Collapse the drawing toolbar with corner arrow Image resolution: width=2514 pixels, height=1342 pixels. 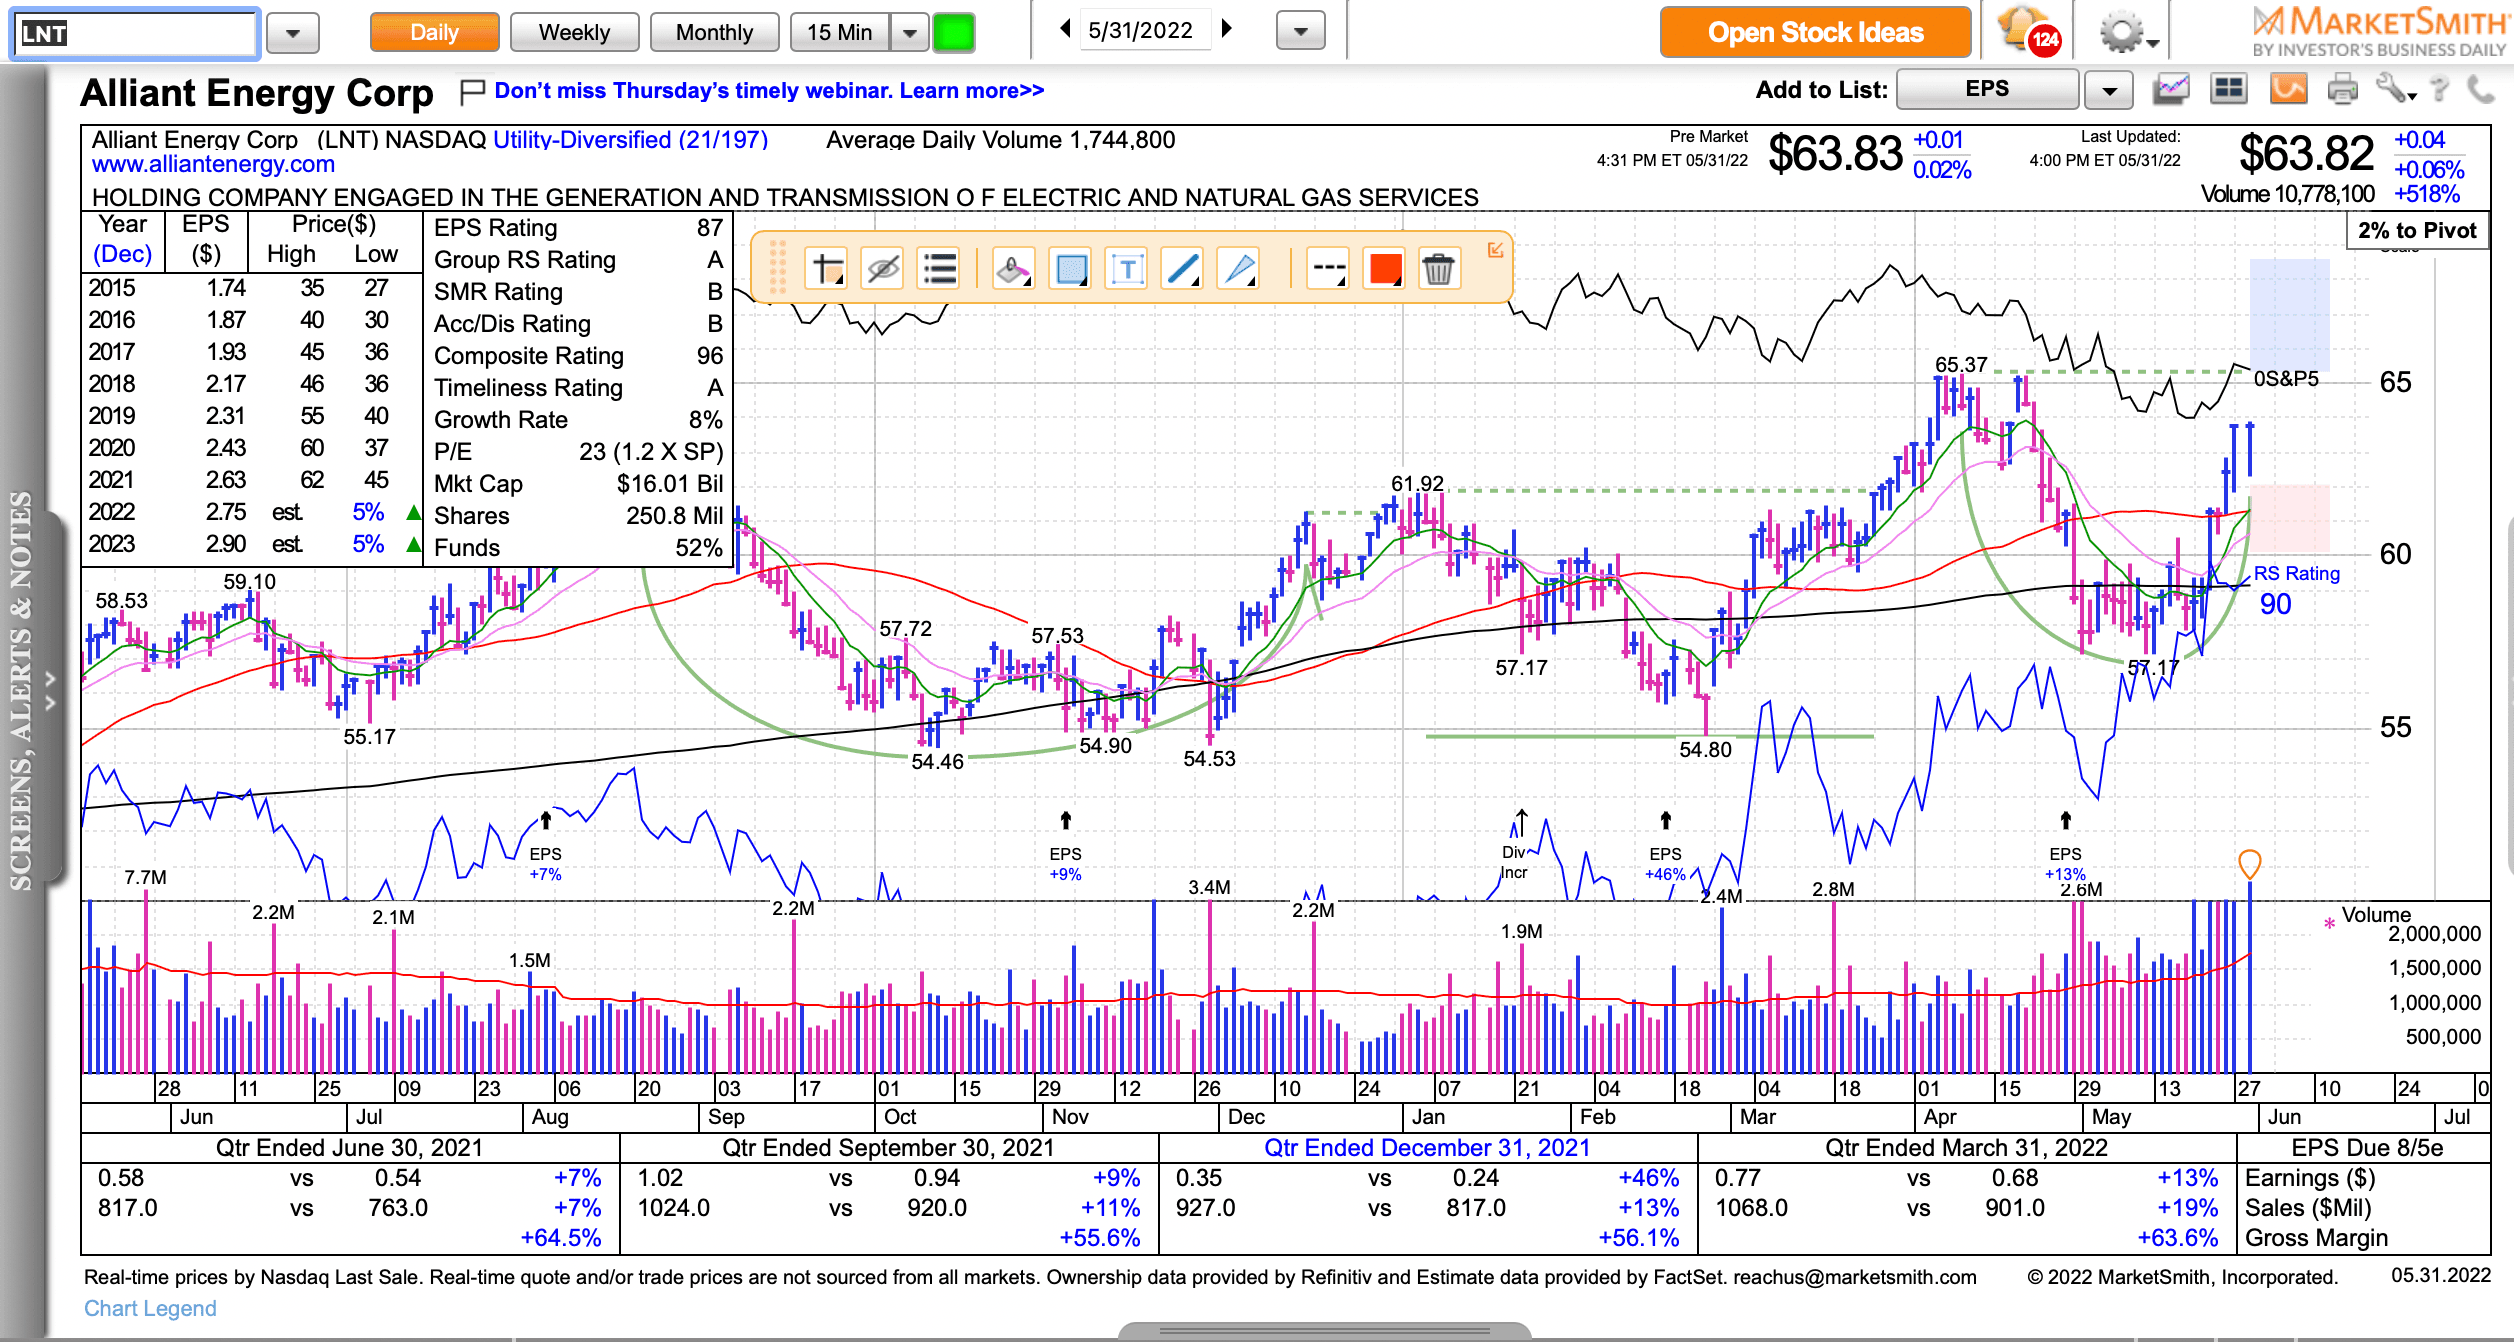pyautogui.click(x=1495, y=250)
